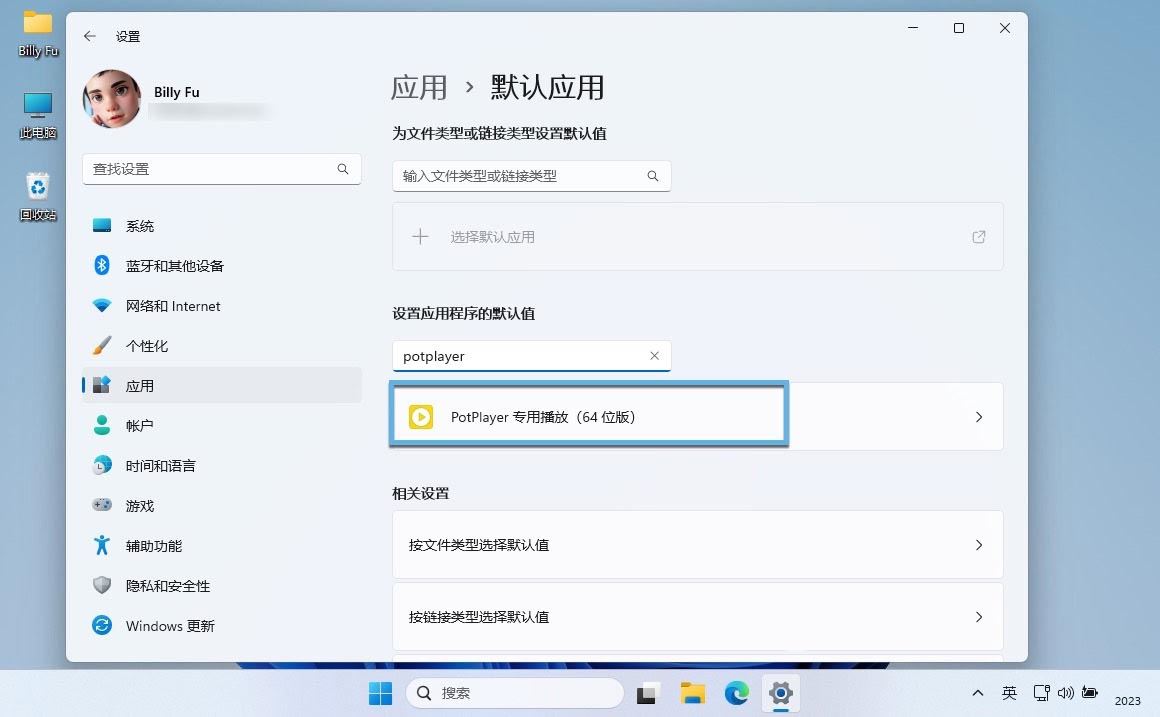1160x717 pixels.
Task: Expand 按链接类型选择默认值 chevron
Action: tap(978, 617)
